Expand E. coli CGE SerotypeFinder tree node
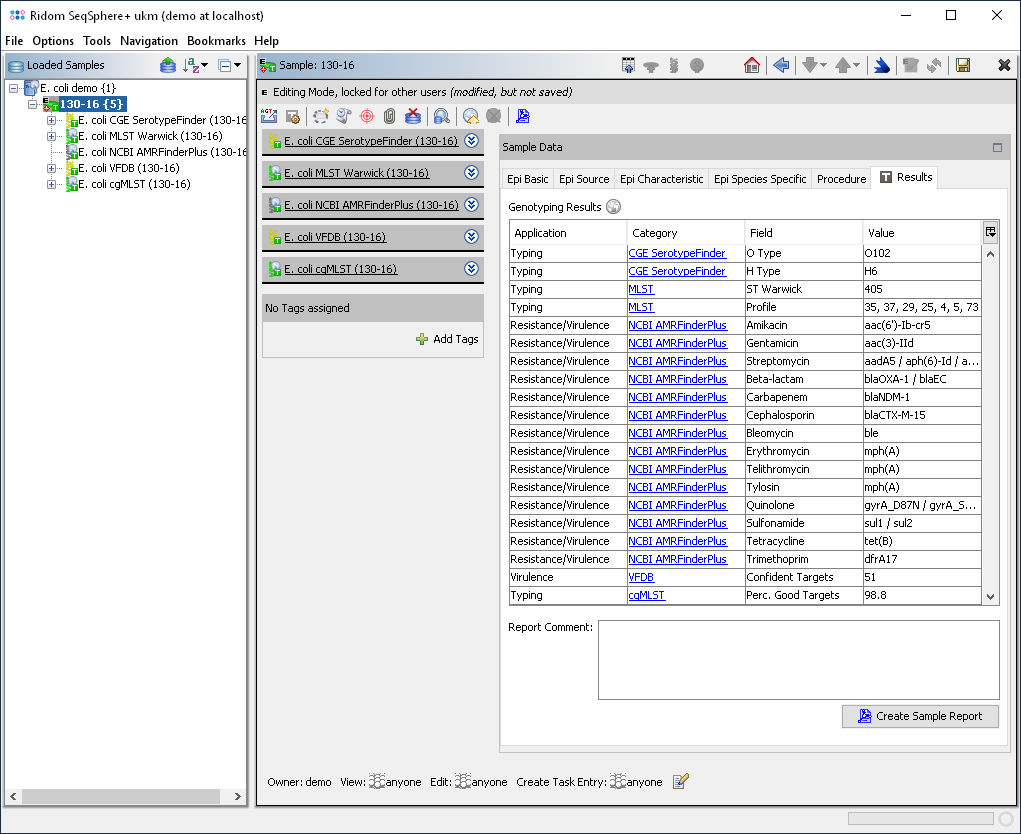 [x=52, y=120]
